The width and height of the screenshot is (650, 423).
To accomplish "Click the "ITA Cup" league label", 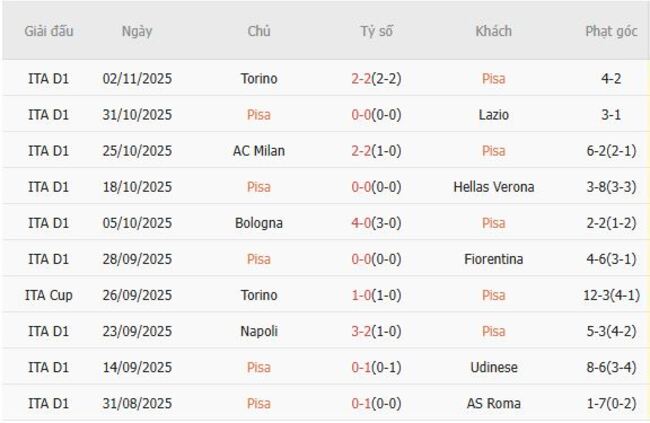I will click(49, 295).
